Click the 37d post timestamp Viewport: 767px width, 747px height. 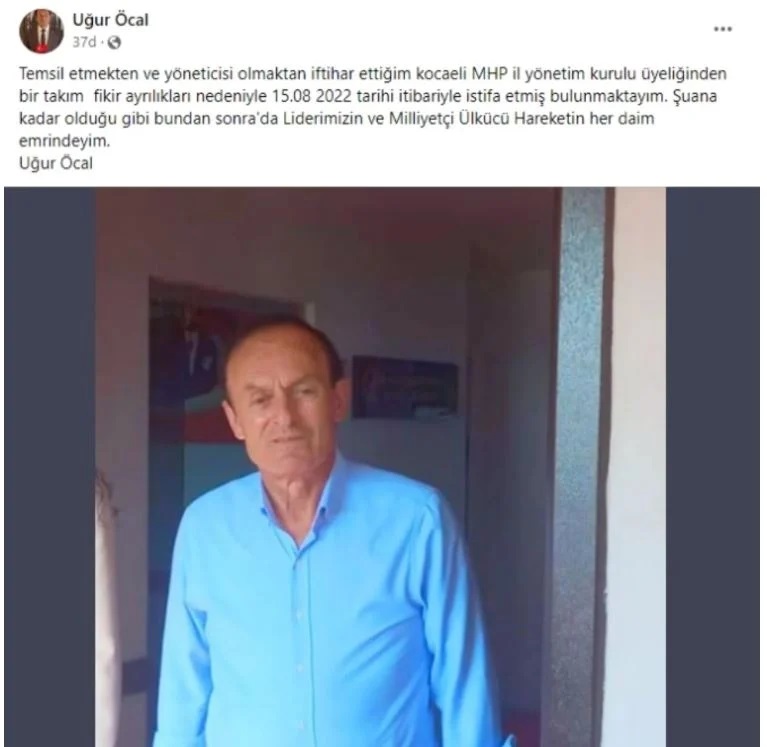(x=84, y=43)
